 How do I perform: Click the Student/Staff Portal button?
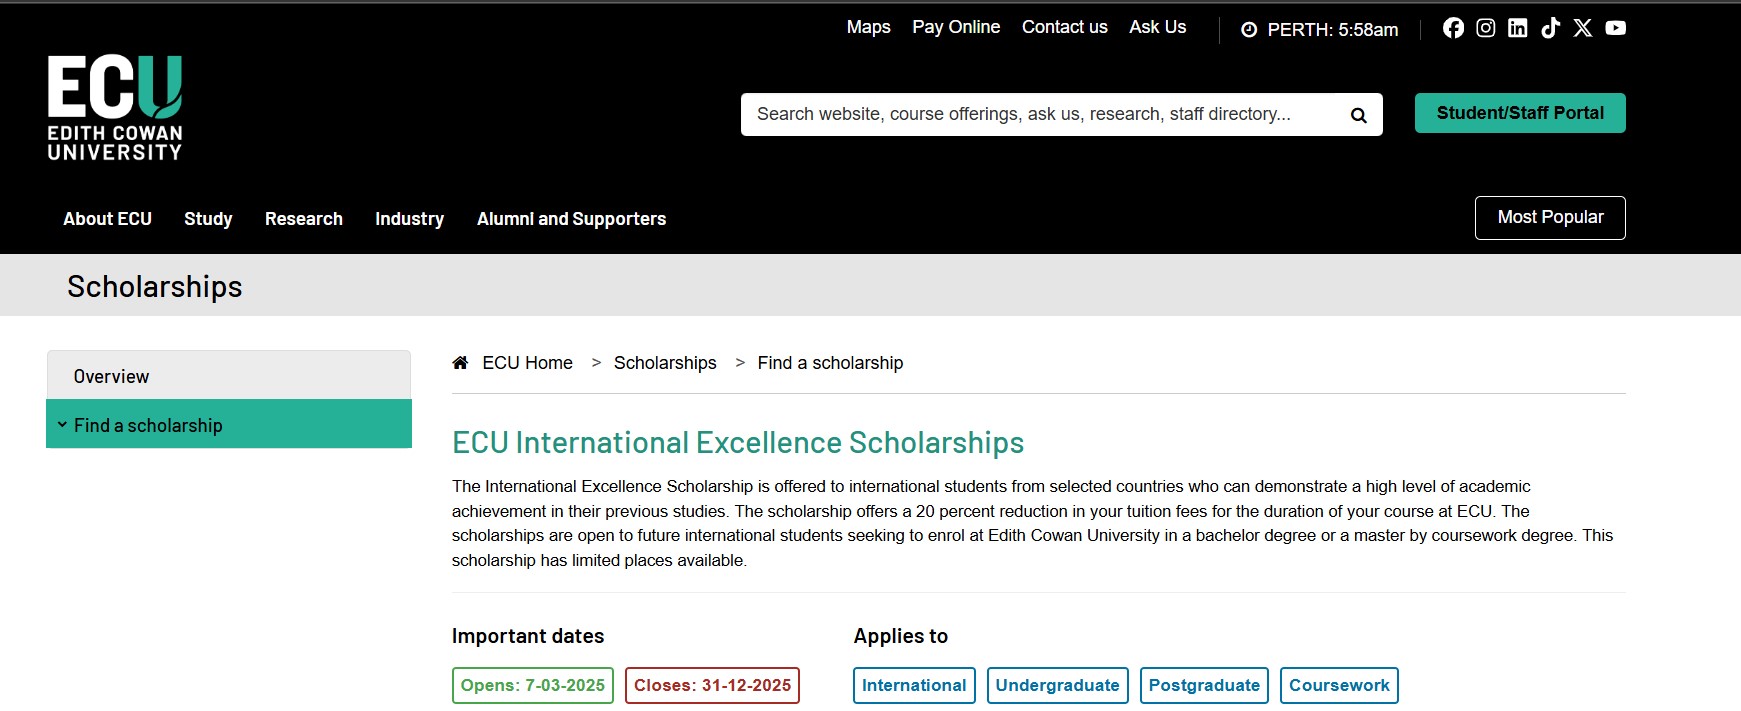point(1520,113)
